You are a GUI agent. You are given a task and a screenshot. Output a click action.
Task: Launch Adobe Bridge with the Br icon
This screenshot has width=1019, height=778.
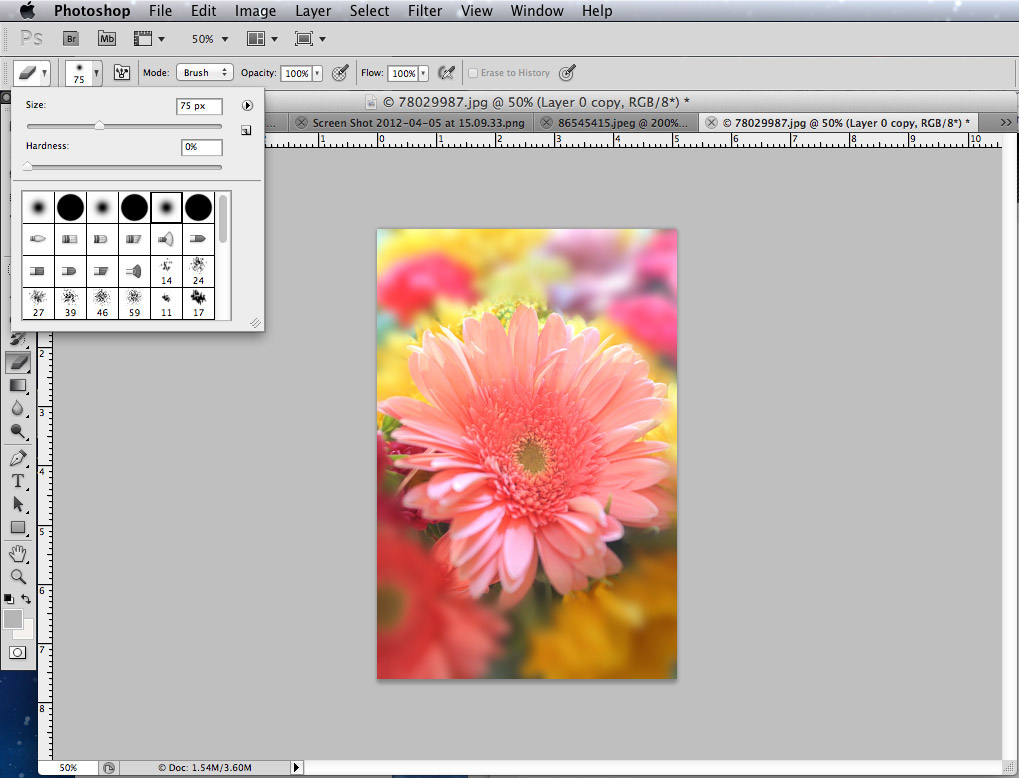coord(71,39)
